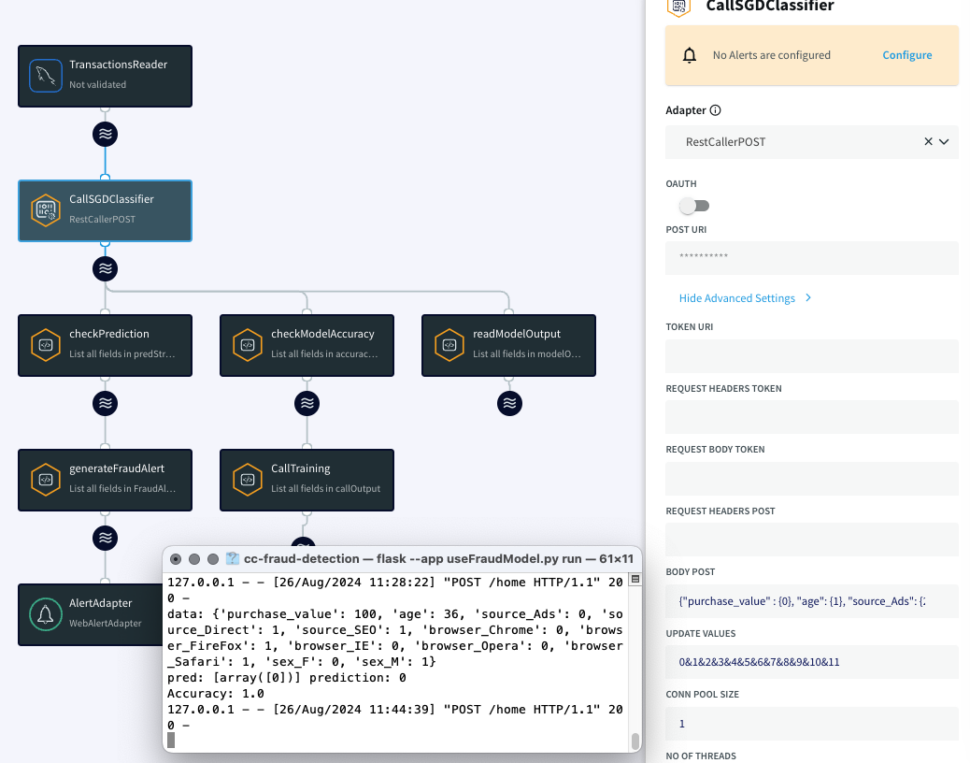
Task: Select the generateFraudAlert node icon
Action: [x=46, y=479]
